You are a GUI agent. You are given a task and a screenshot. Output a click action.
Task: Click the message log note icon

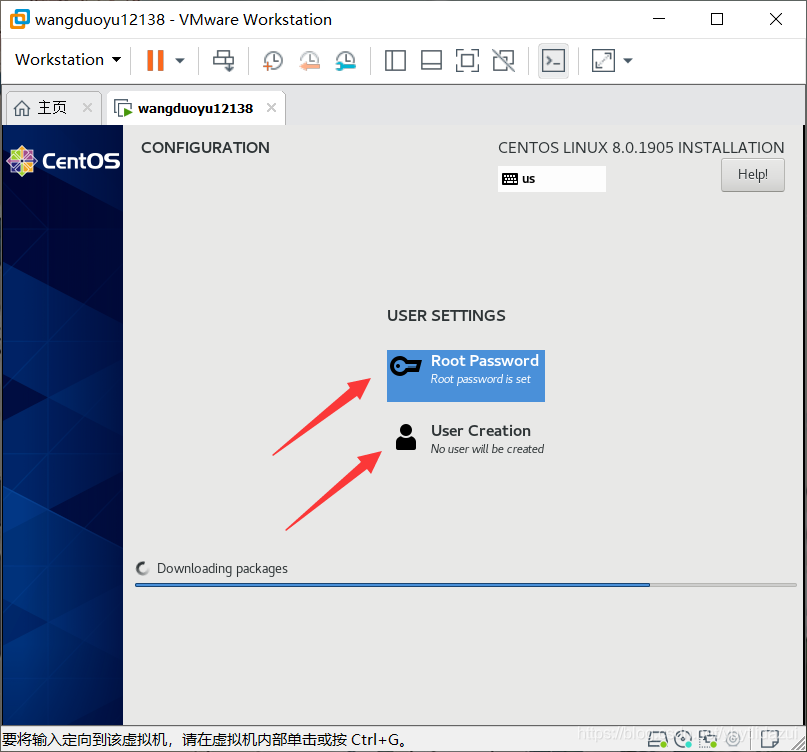(x=770, y=740)
